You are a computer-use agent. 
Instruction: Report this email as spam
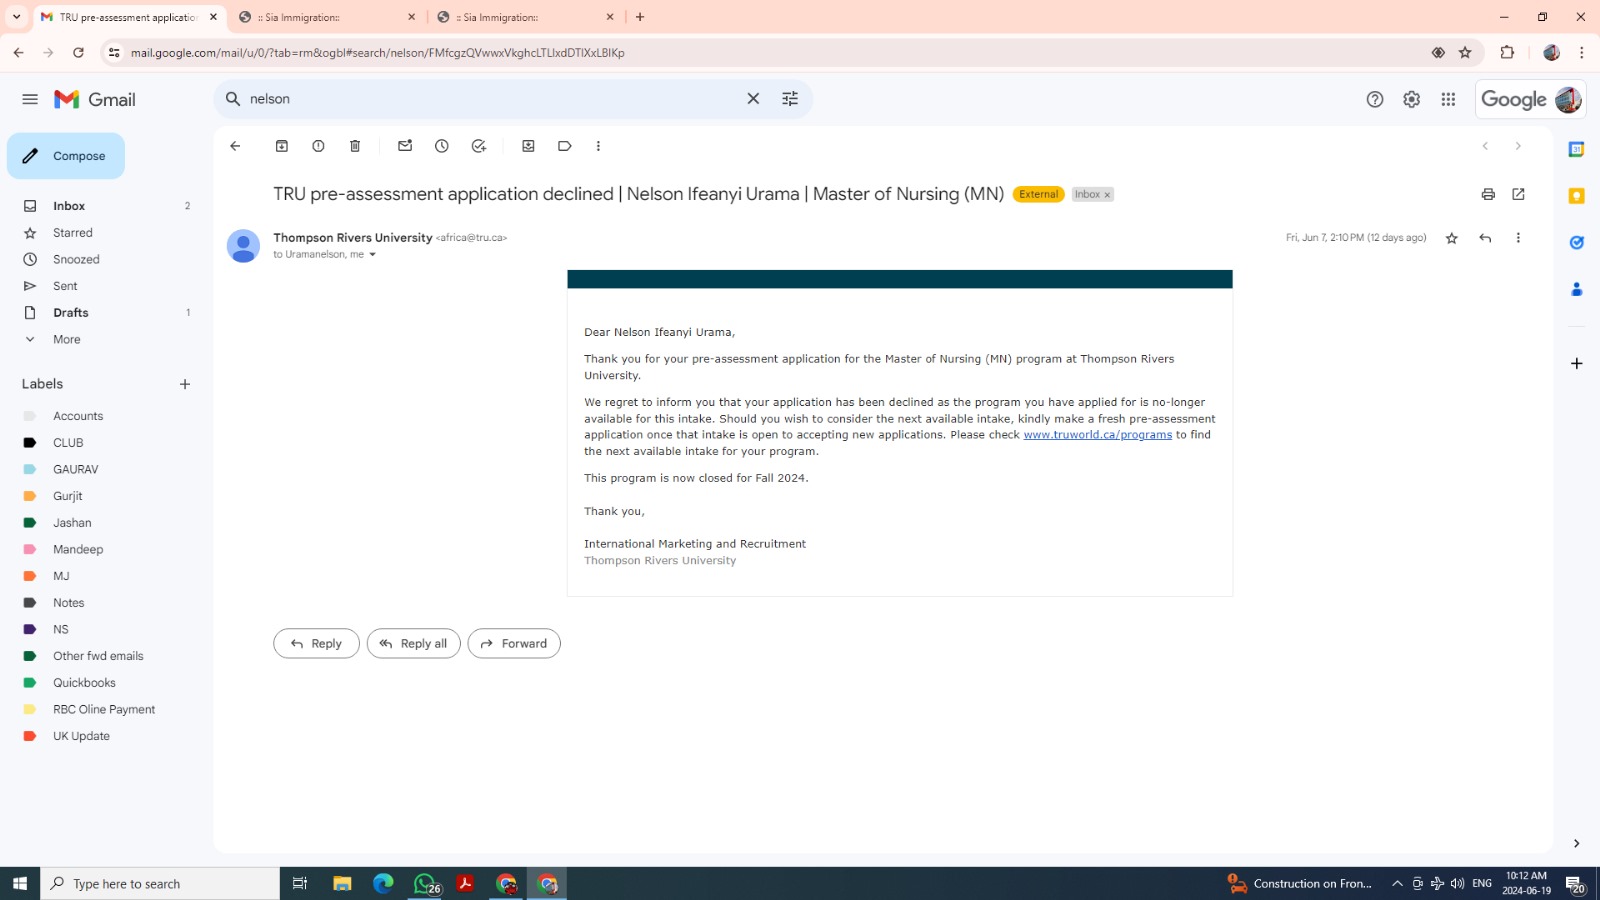coord(318,146)
